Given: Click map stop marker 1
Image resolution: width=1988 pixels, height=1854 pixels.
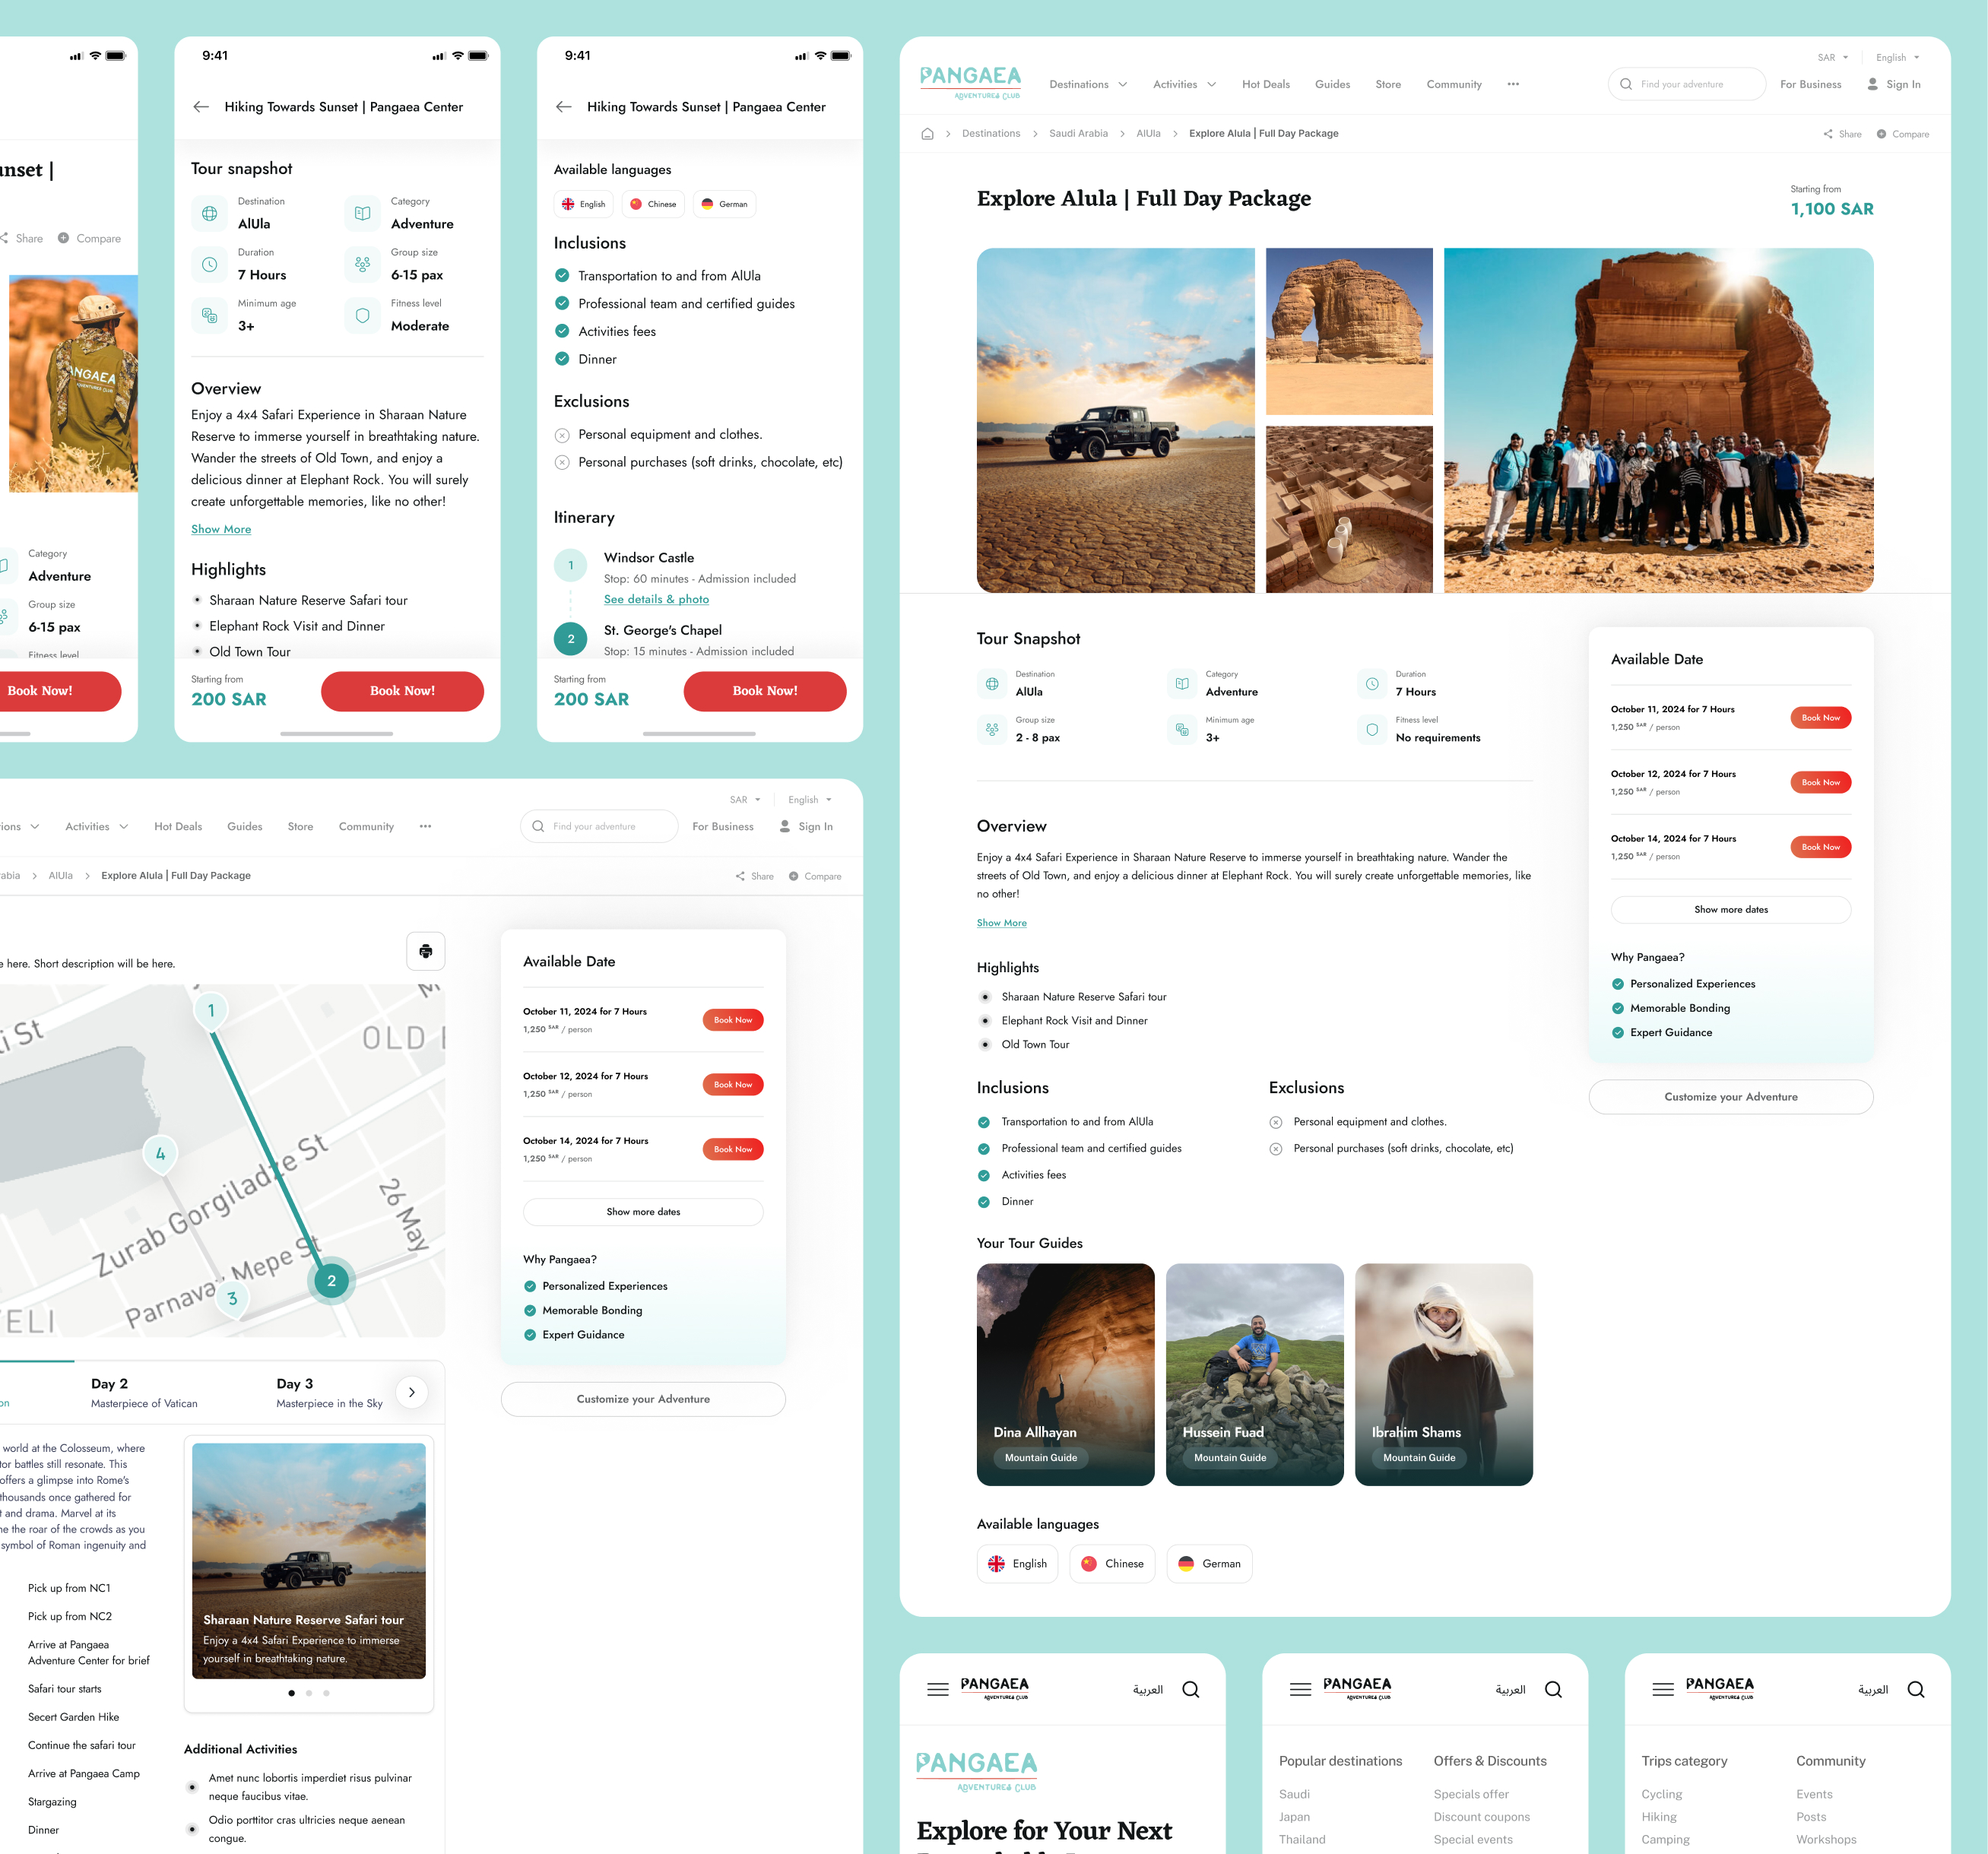Looking at the screenshot, I should (211, 1011).
